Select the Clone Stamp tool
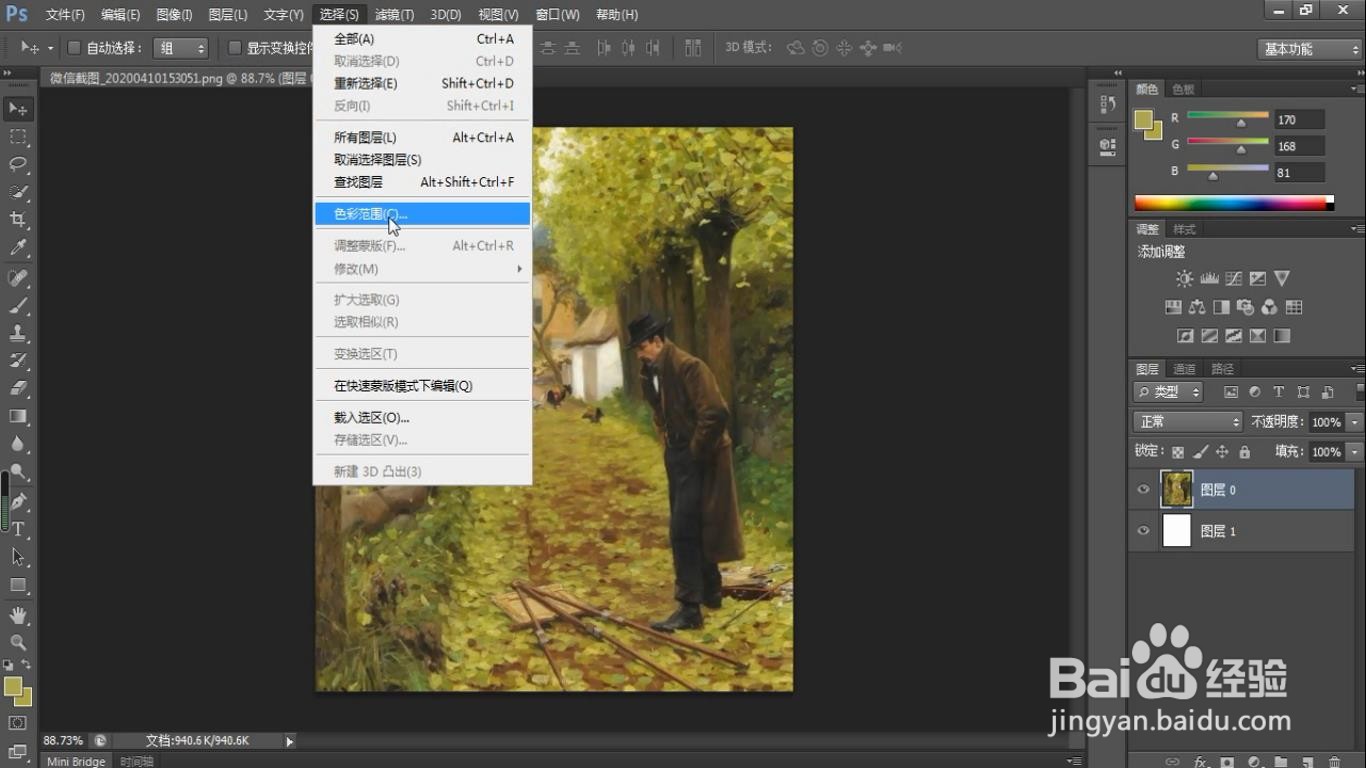The image size is (1366, 768). [18, 333]
